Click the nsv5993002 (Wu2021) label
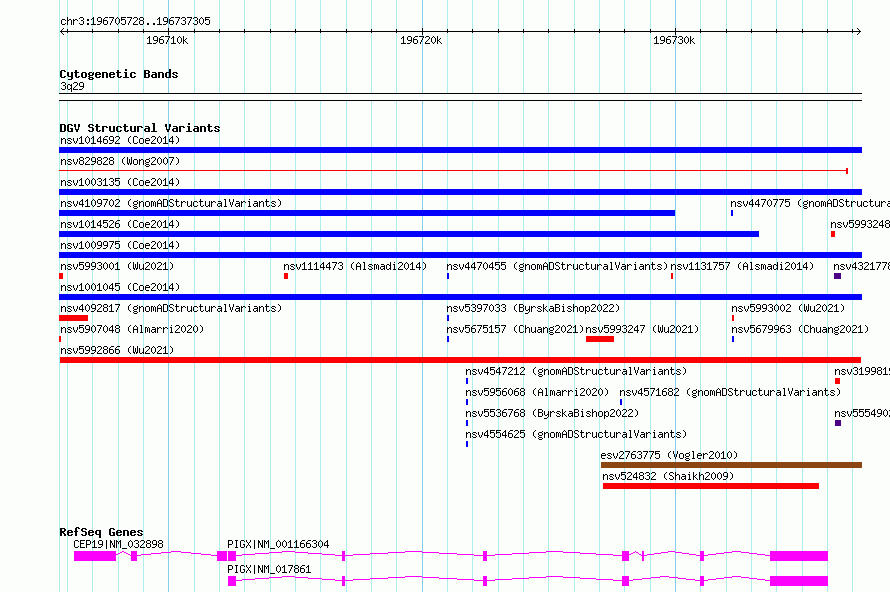 (788, 308)
